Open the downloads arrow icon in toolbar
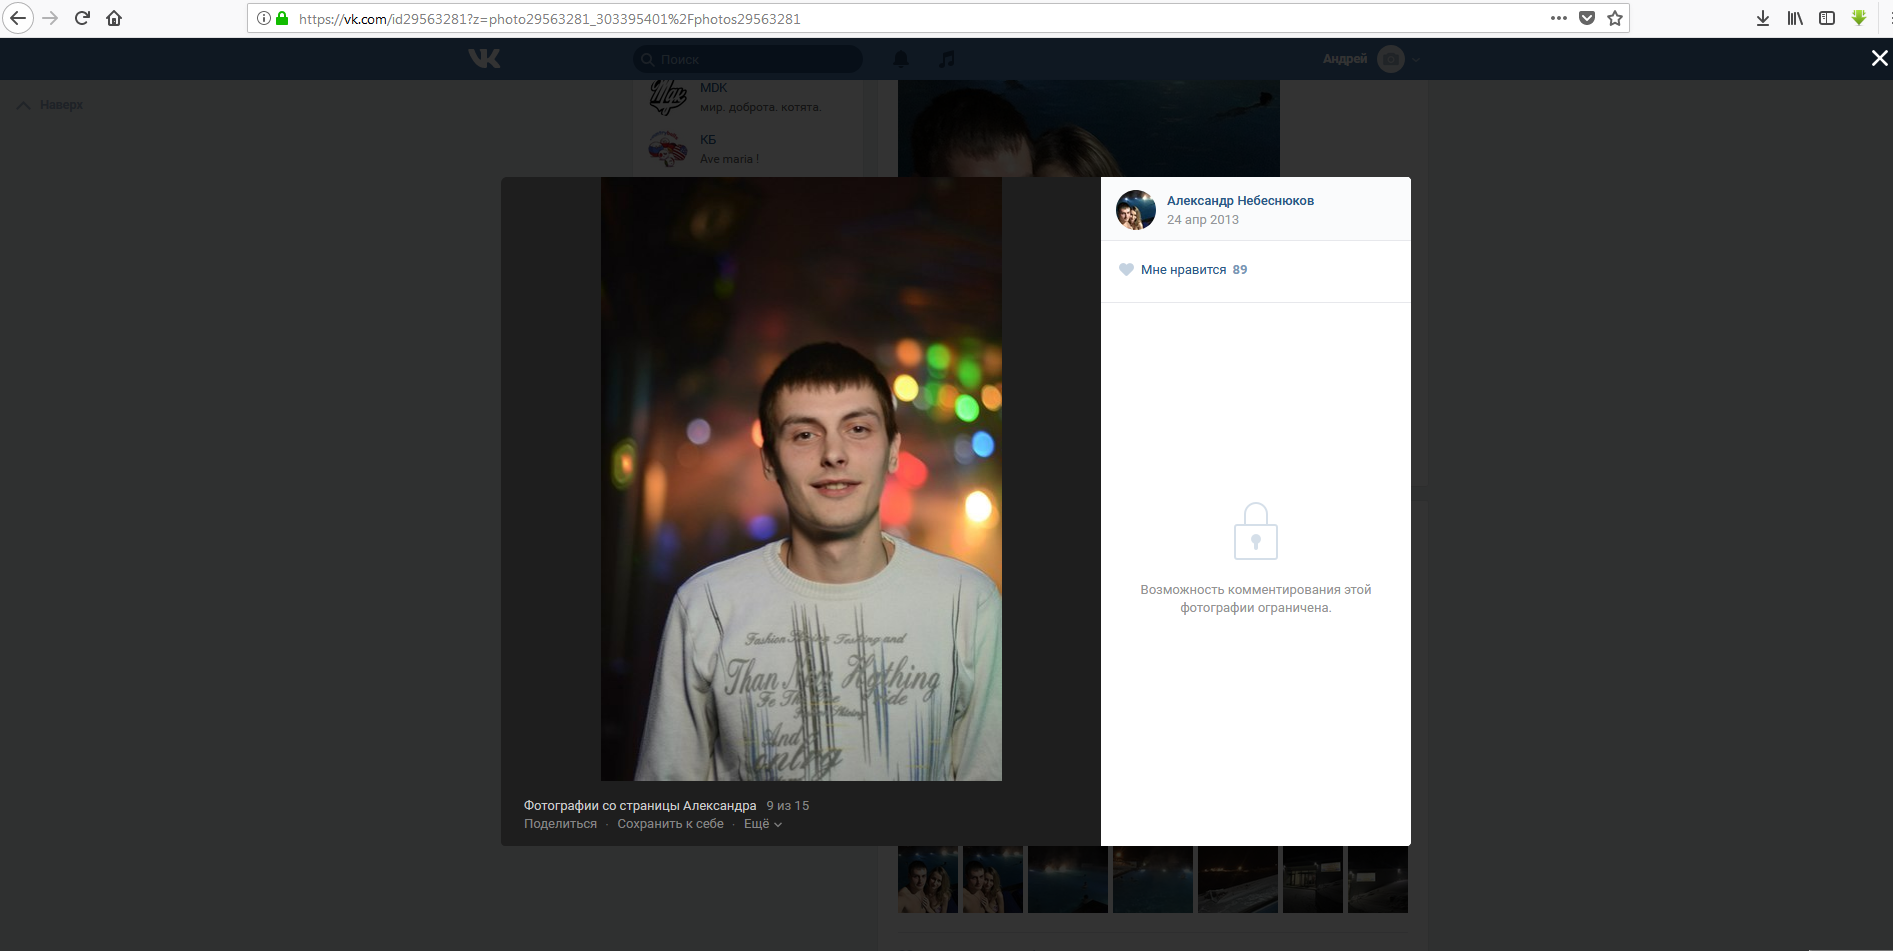Screen dimensions: 1893x951 coord(1763,18)
